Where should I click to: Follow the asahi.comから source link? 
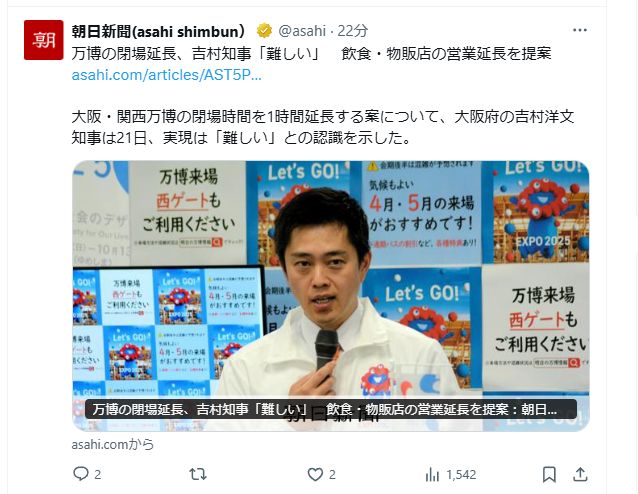[x=113, y=444]
